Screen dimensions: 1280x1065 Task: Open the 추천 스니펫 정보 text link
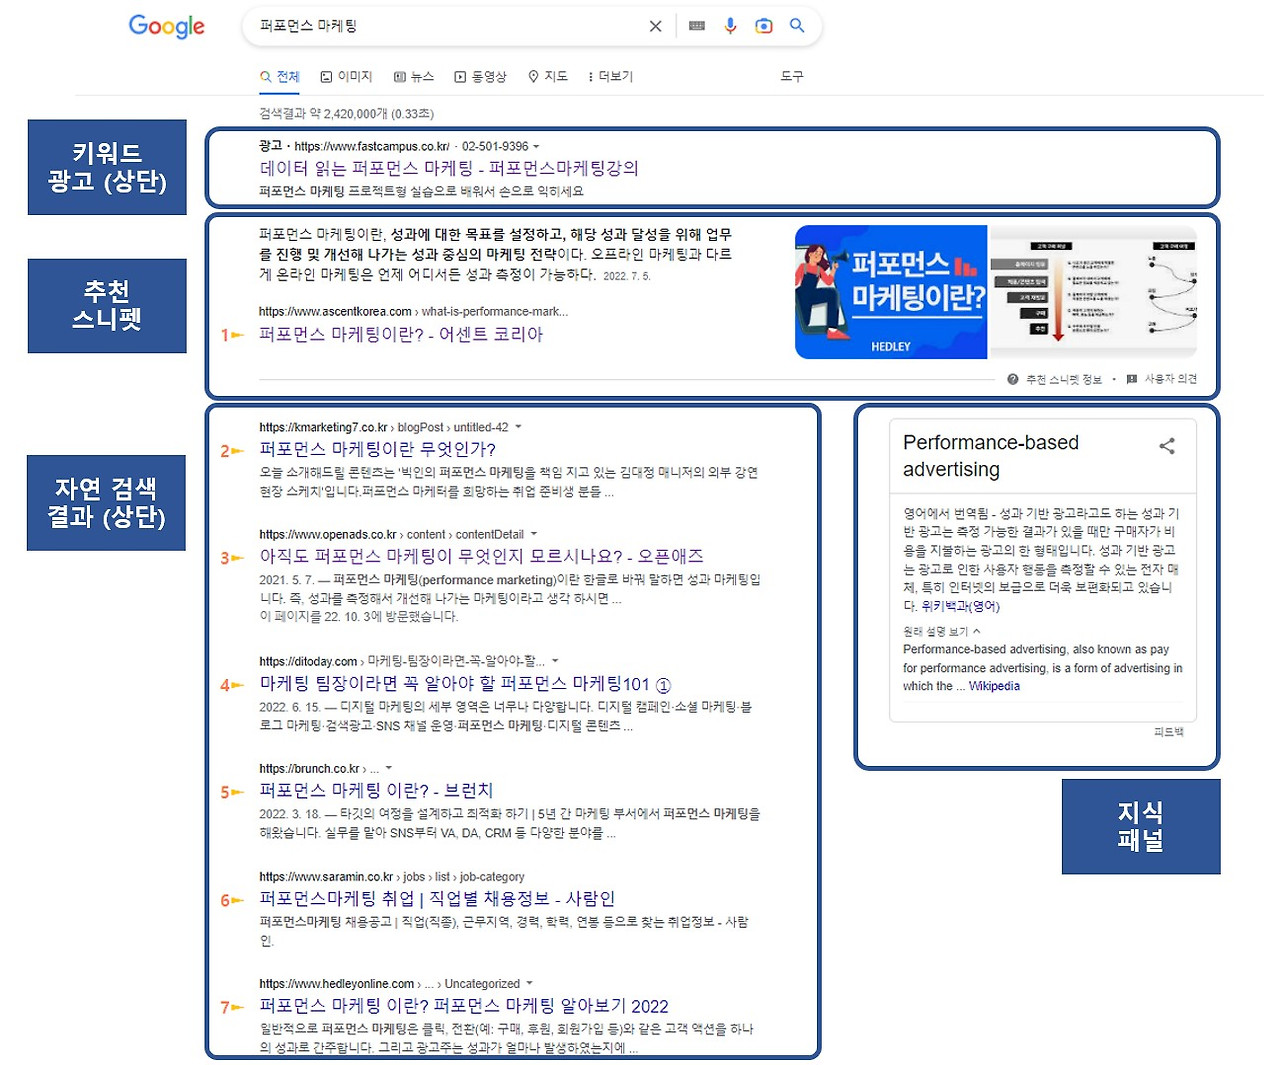click(1064, 379)
